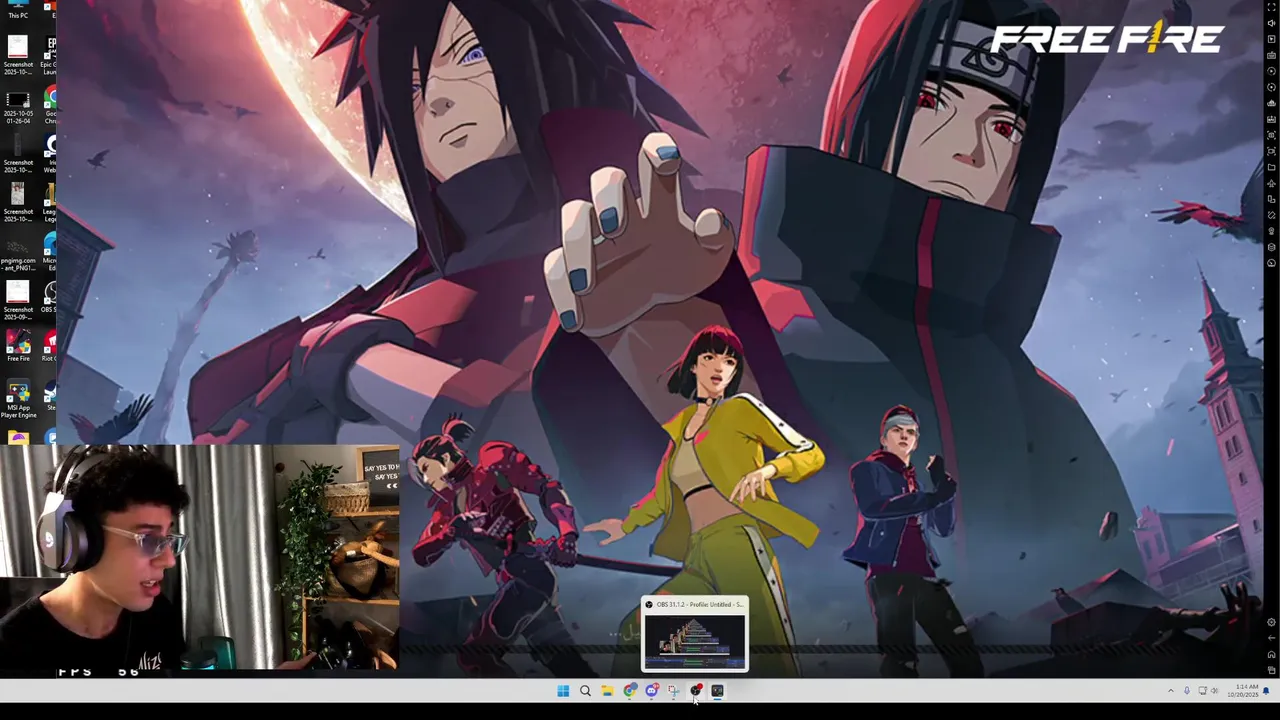Select the Microsoft Edge desktop shortcut
Screen dimensions: 1280x720
click(50, 250)
